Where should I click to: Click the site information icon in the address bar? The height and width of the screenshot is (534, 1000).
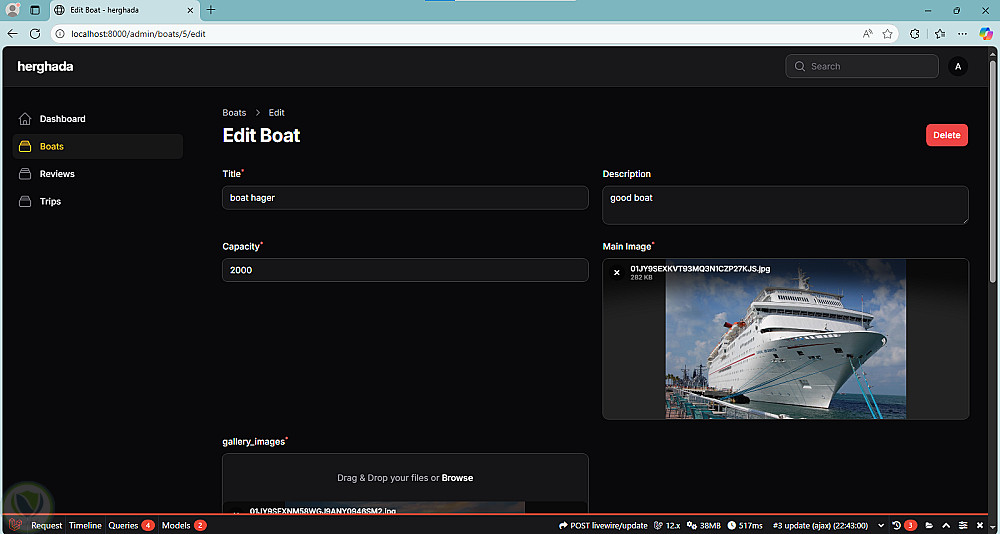61,34
